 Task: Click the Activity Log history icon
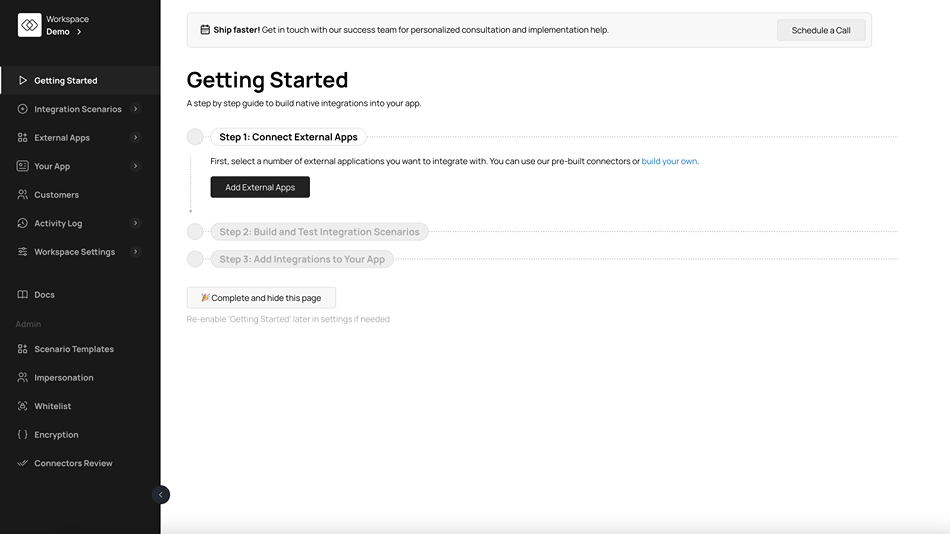pos(23,224)
